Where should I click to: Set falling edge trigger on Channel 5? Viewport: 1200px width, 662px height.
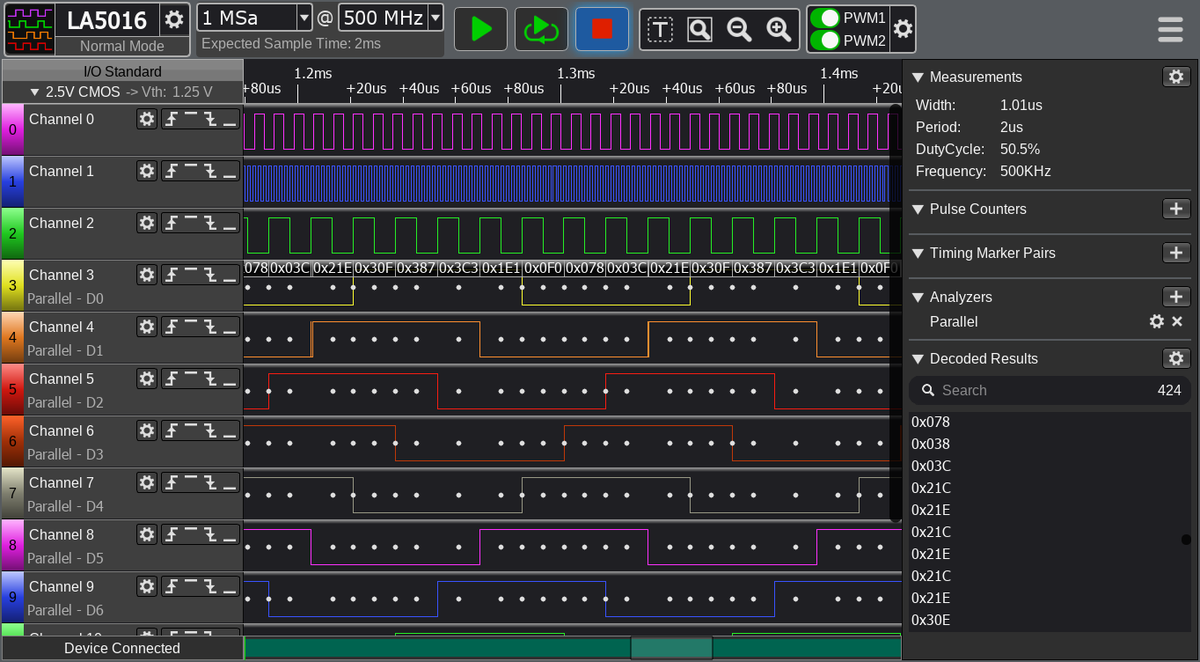pyautogui.click(x=210, y=379)
